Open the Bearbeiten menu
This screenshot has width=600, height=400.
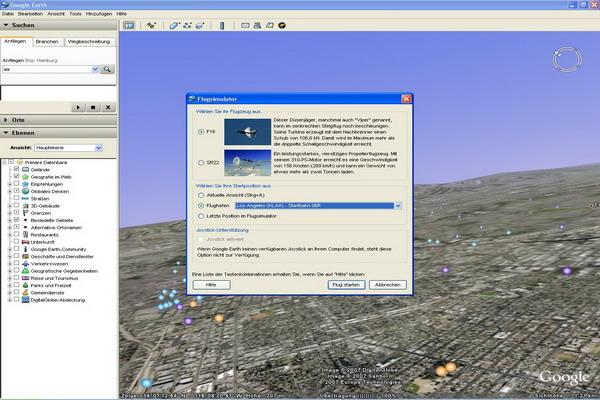coord(31,14)
